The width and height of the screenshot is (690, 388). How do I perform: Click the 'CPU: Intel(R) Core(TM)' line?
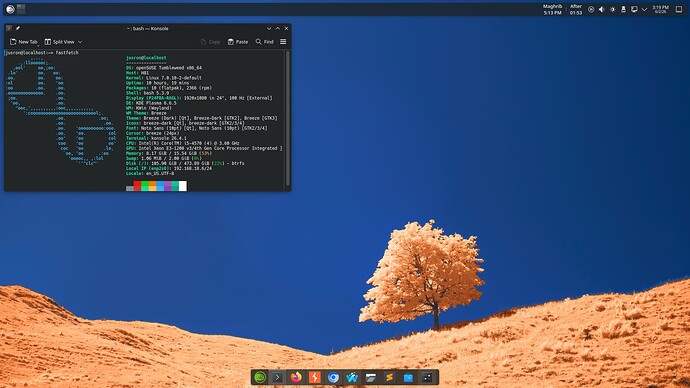[183, 143]
